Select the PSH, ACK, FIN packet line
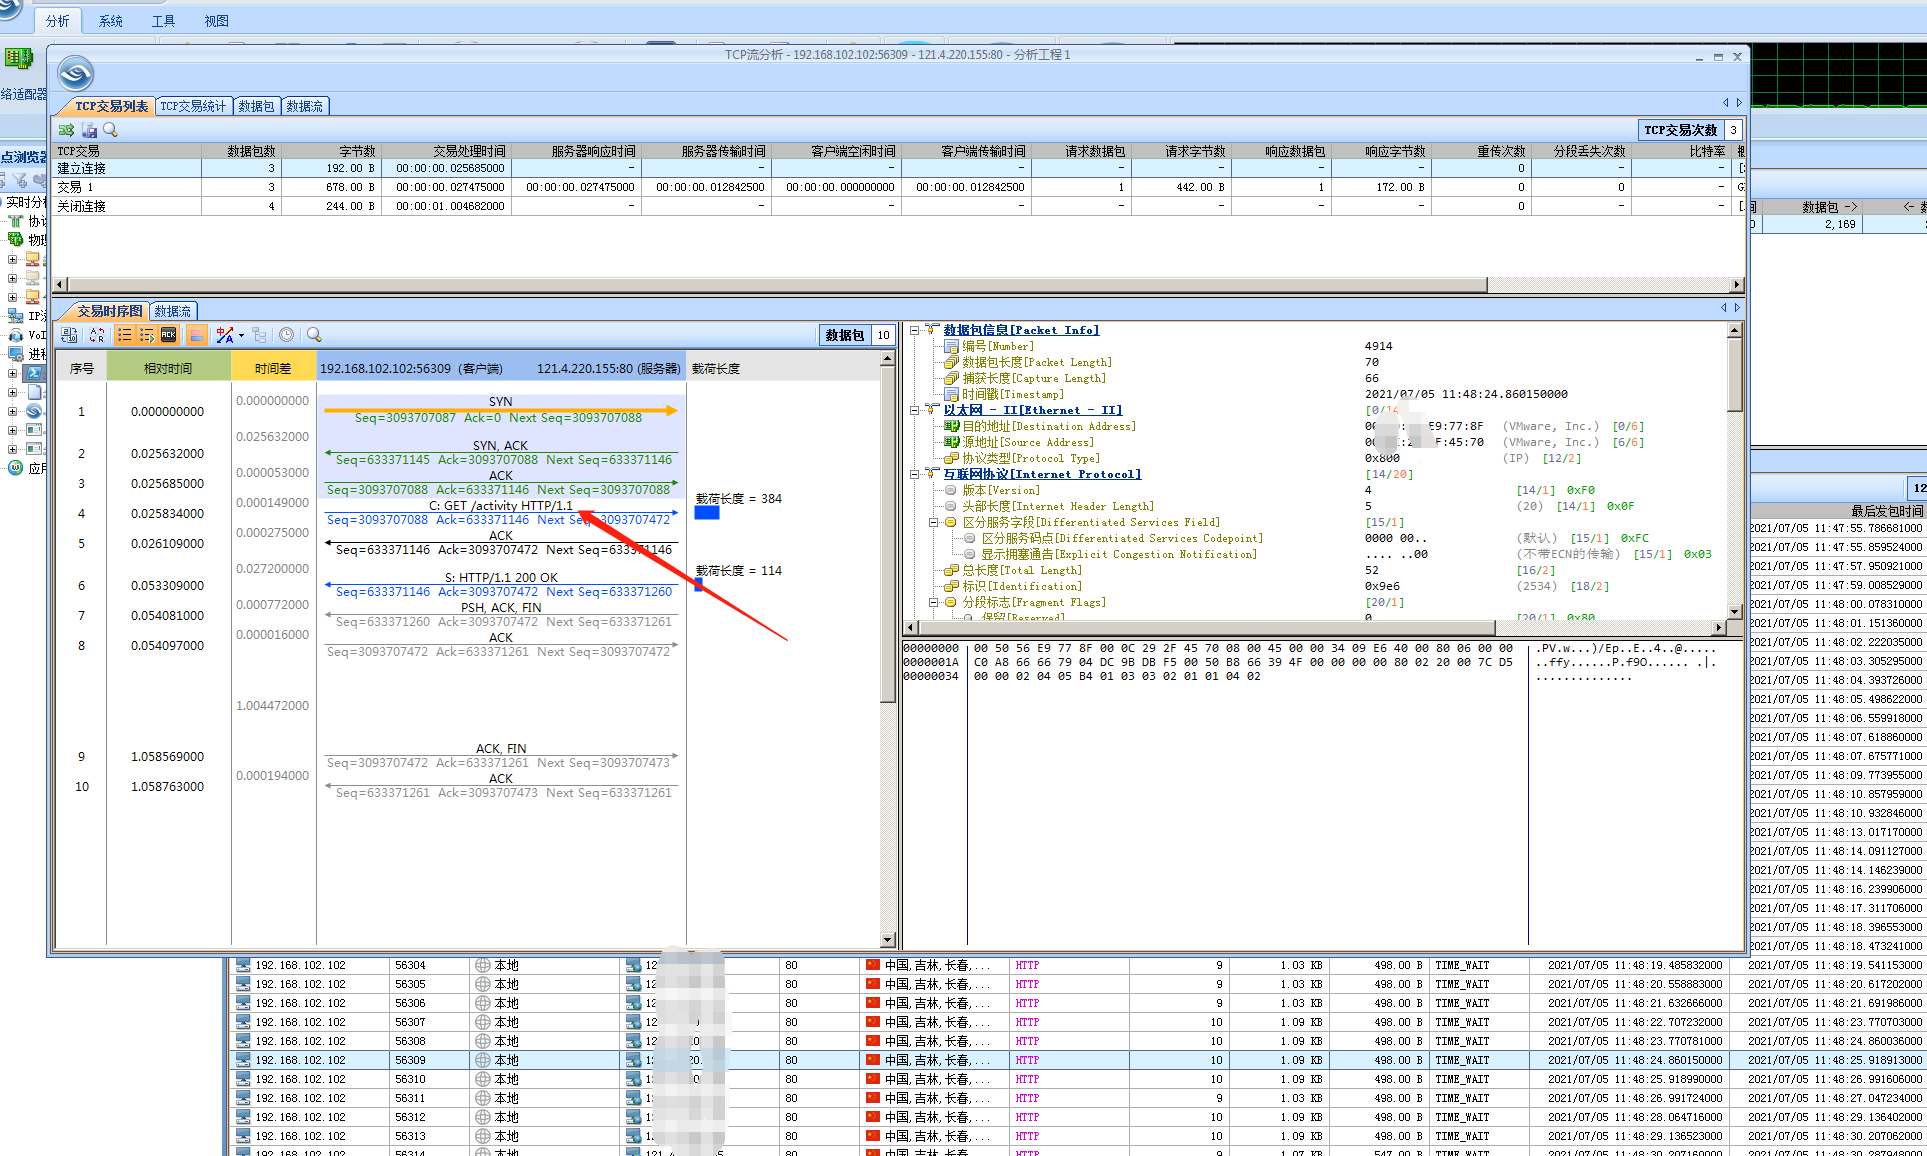This screenshot has height=1156, width=1927. 501,614
